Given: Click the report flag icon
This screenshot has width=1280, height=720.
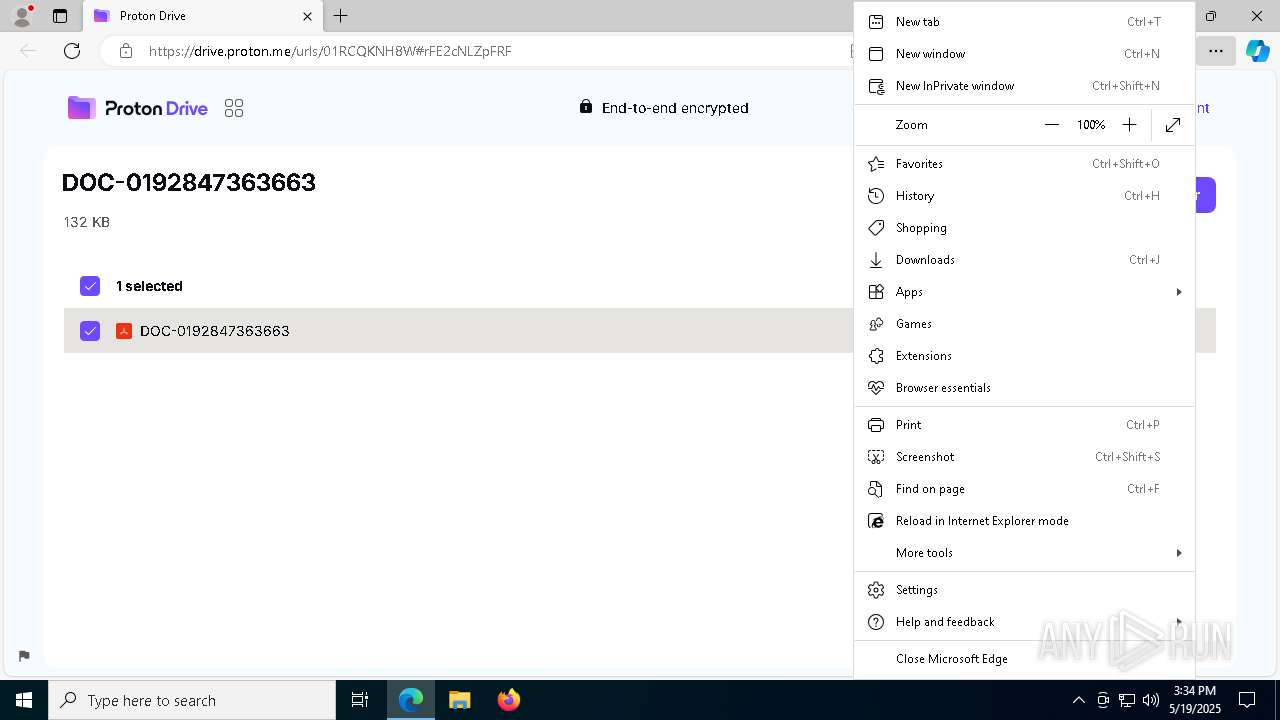Looking at the screenshot, I should [24, 656].
